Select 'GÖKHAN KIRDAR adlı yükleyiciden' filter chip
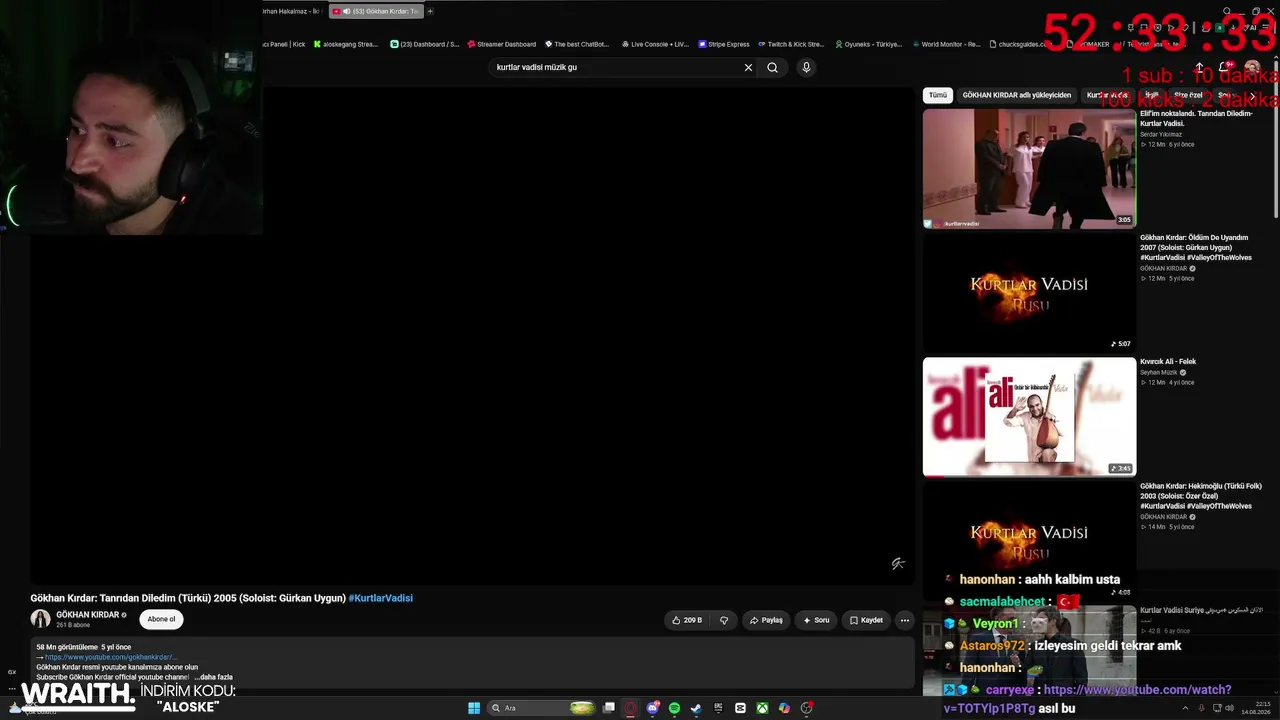The image size is (1280, 720). (1016, 95)
